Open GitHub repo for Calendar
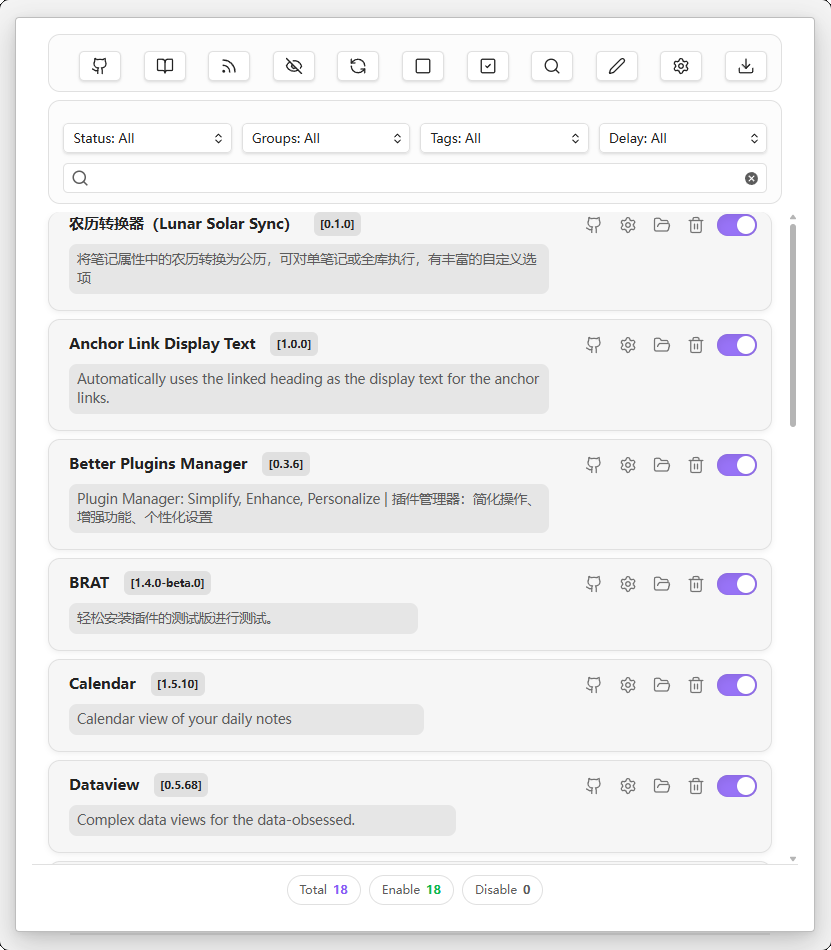This screenshot has height=950, width=831. 594,685
